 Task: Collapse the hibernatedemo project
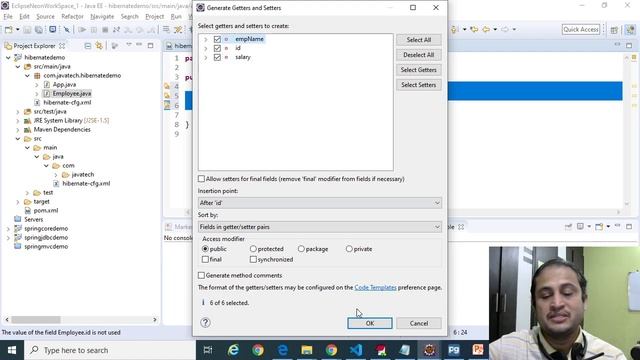[x=8, y=58]
